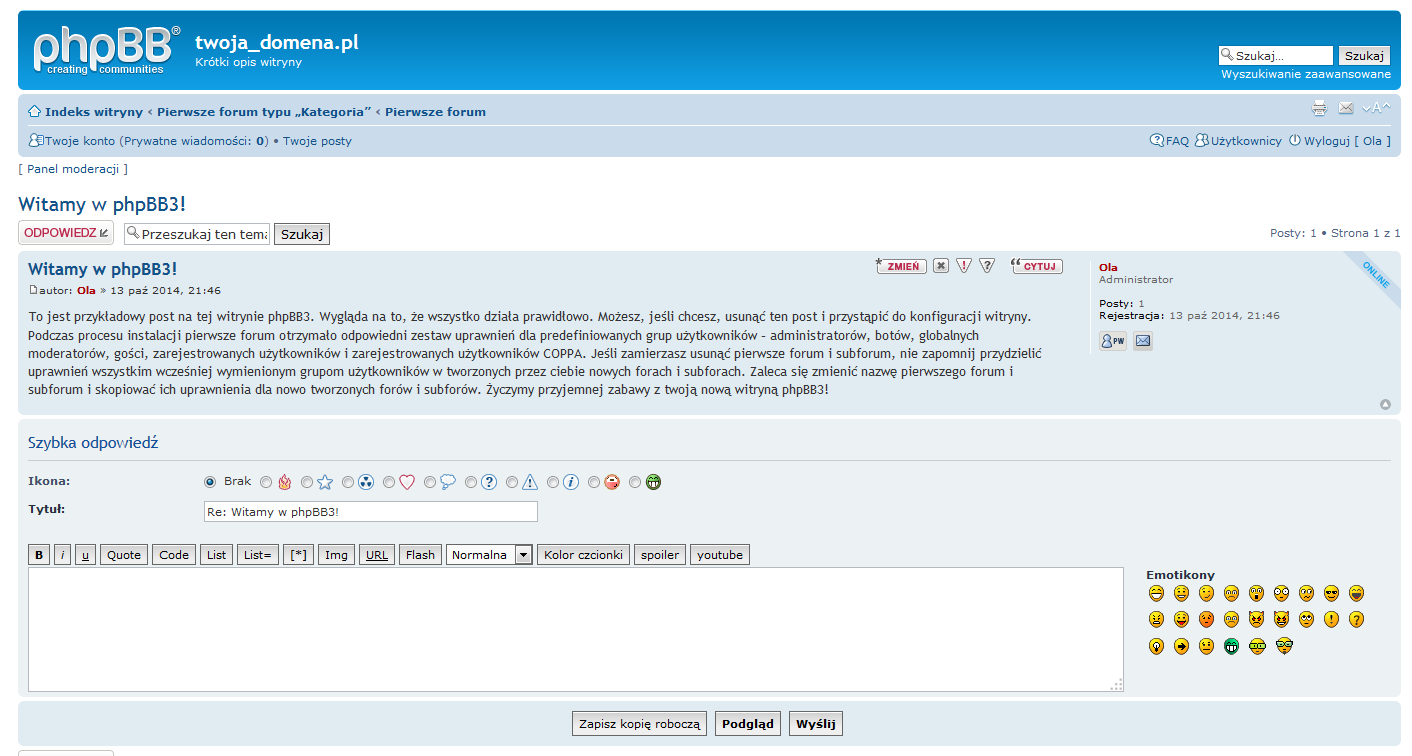This screenshot has width=1412, height=756.
Task: Delete the post with the X icon
Action: (941, 266)
